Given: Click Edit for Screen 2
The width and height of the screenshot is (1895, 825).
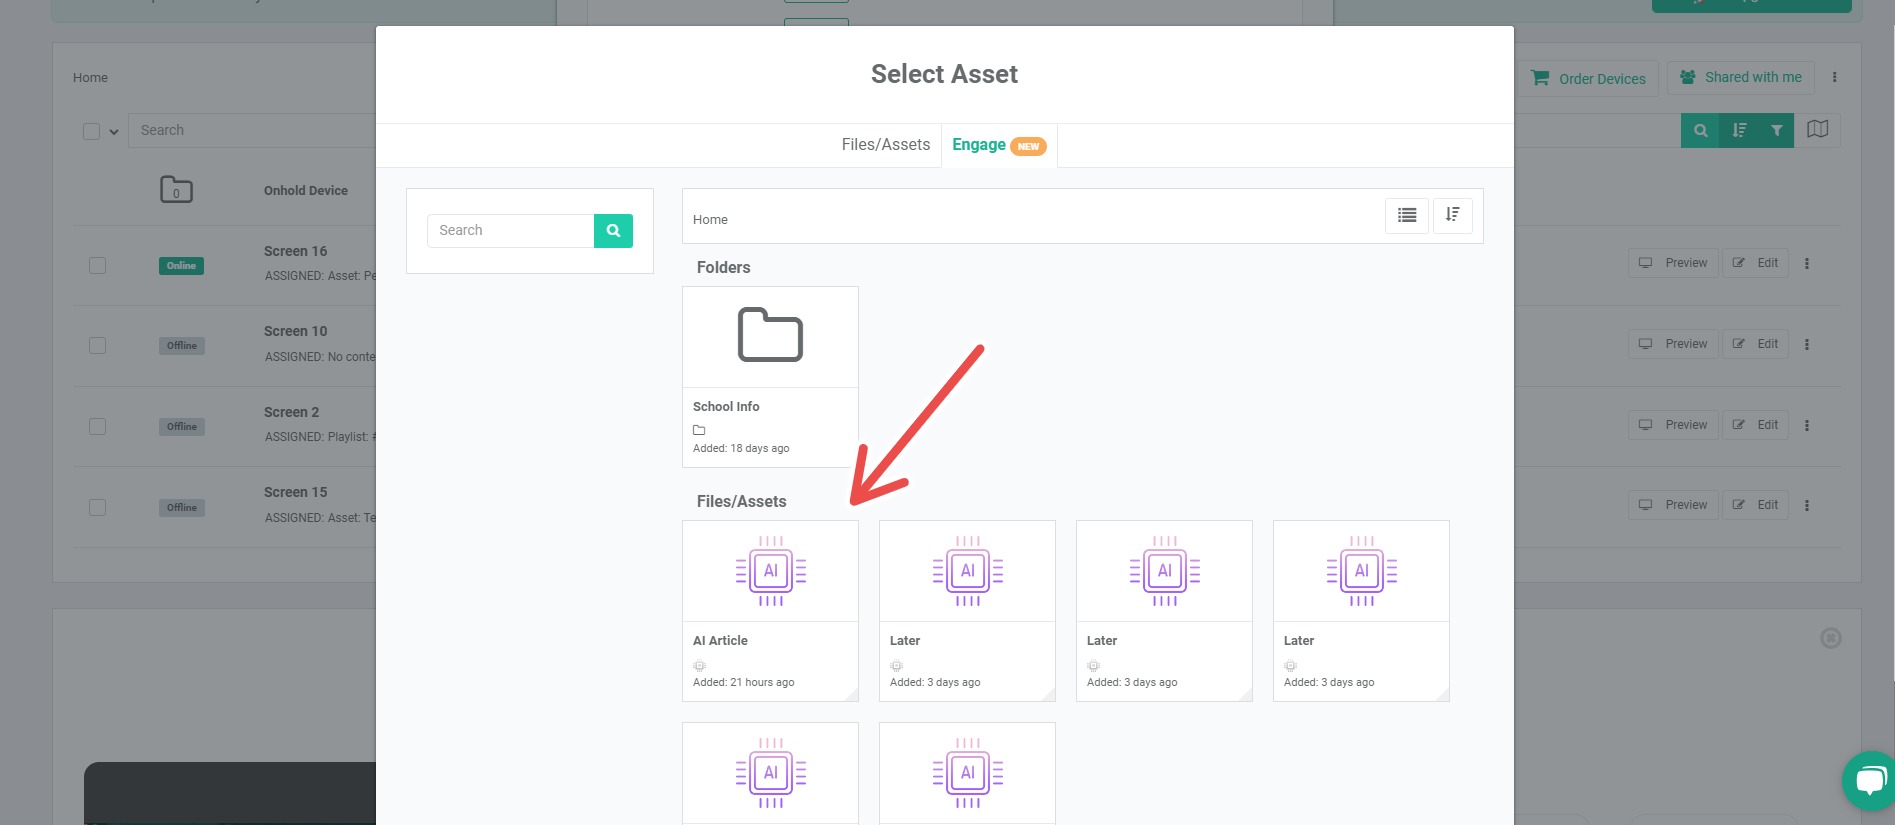Looking at the screenshot, I should coord(1755,425).
